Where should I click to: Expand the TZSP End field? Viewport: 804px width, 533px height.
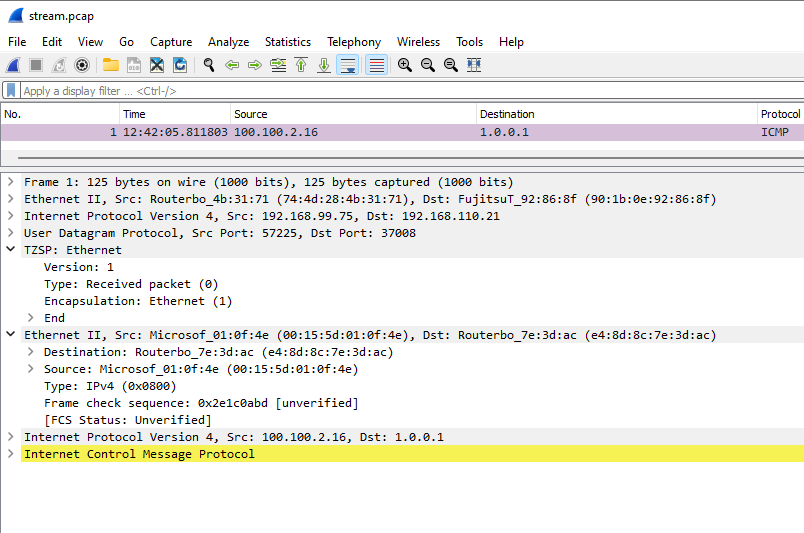(x=30, y=318)
